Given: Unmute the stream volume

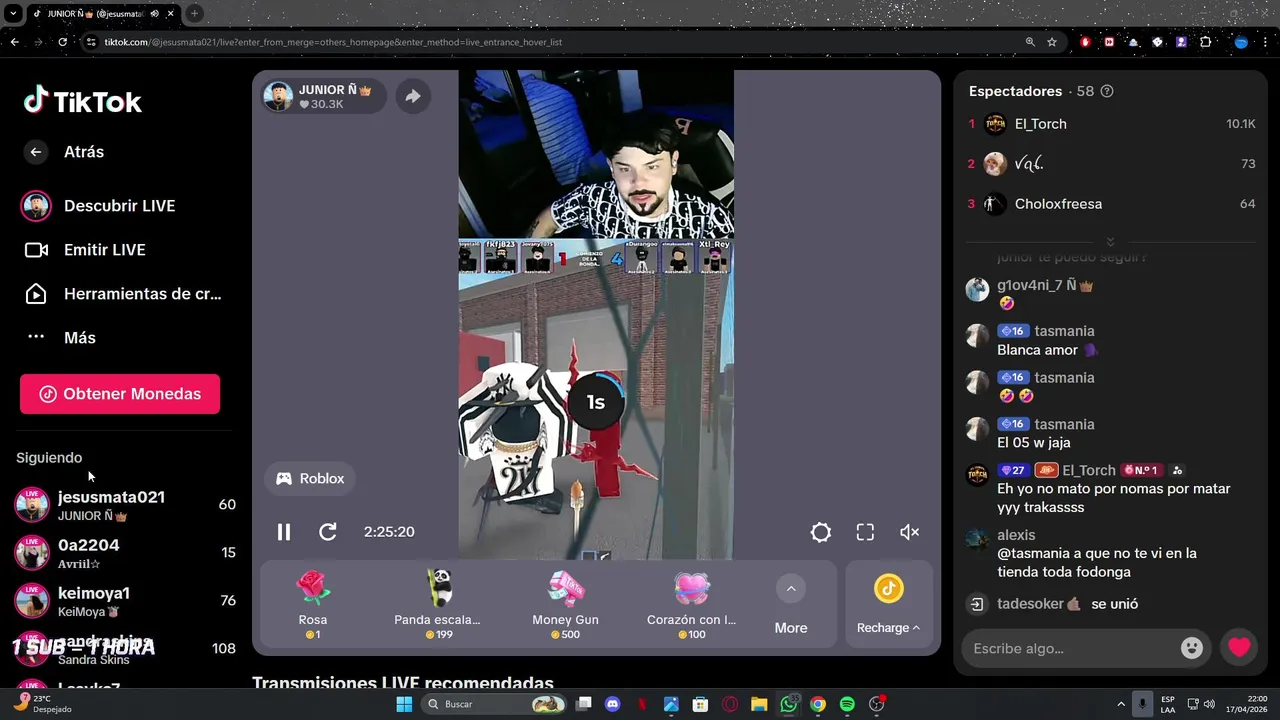Looking at the screenshot, I should pyautogui.click(x=909, y=533).
